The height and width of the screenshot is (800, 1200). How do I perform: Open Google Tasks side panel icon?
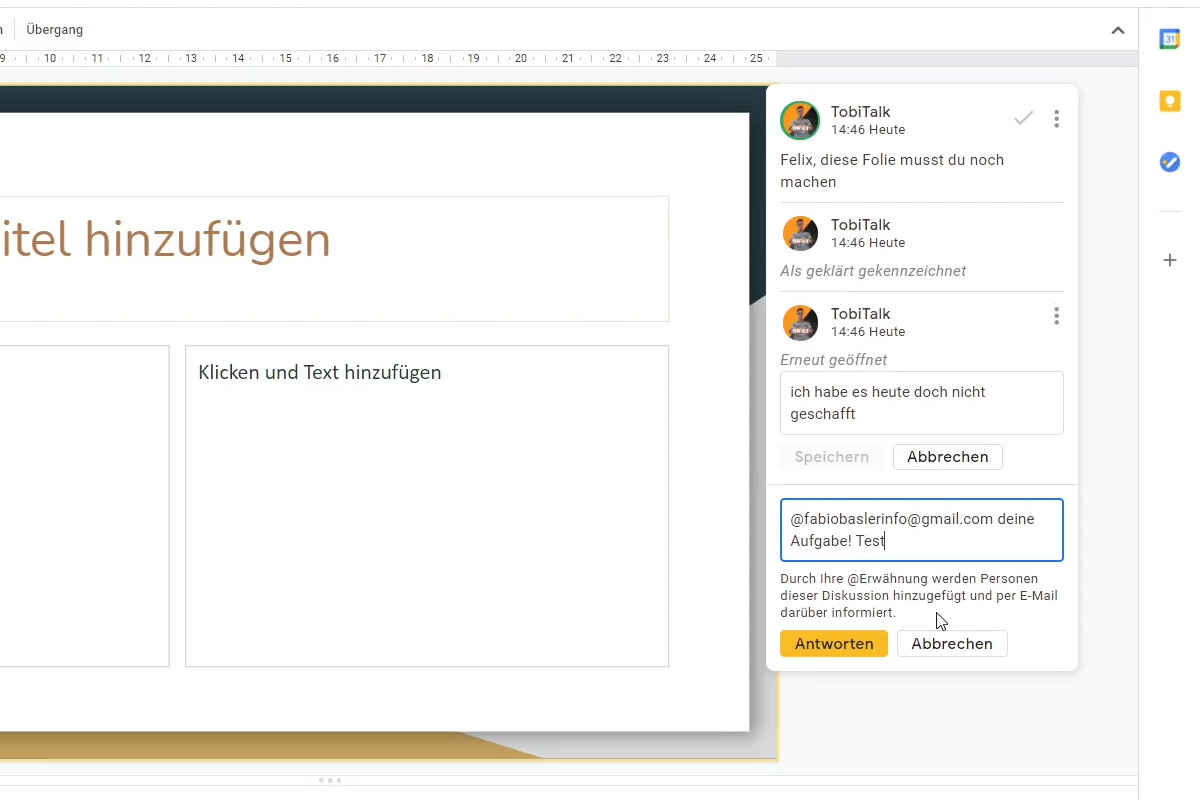(1169, 162)
